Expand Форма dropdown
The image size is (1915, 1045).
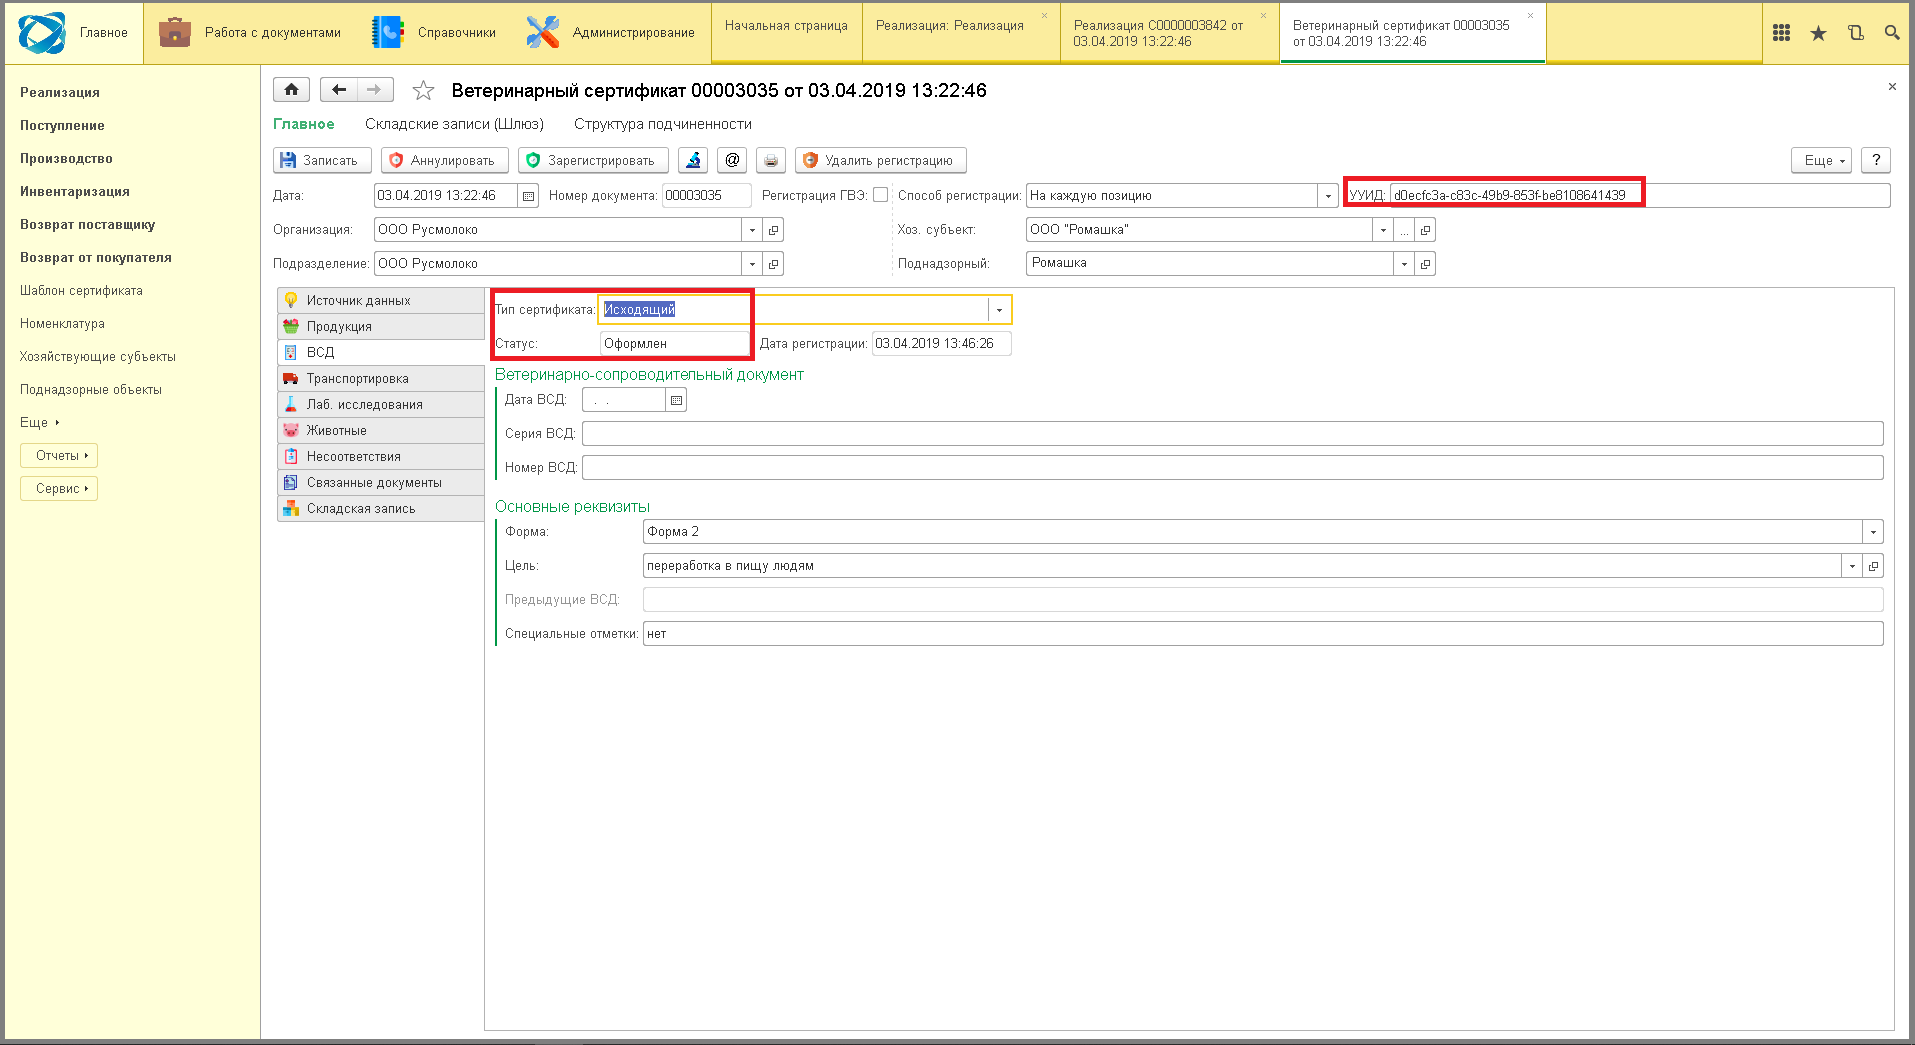(1873, 532)
